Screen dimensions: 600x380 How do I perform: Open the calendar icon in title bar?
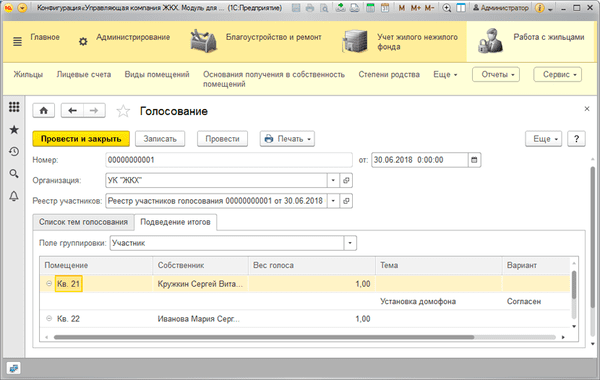pyautogui.click(x=385, y=8)
